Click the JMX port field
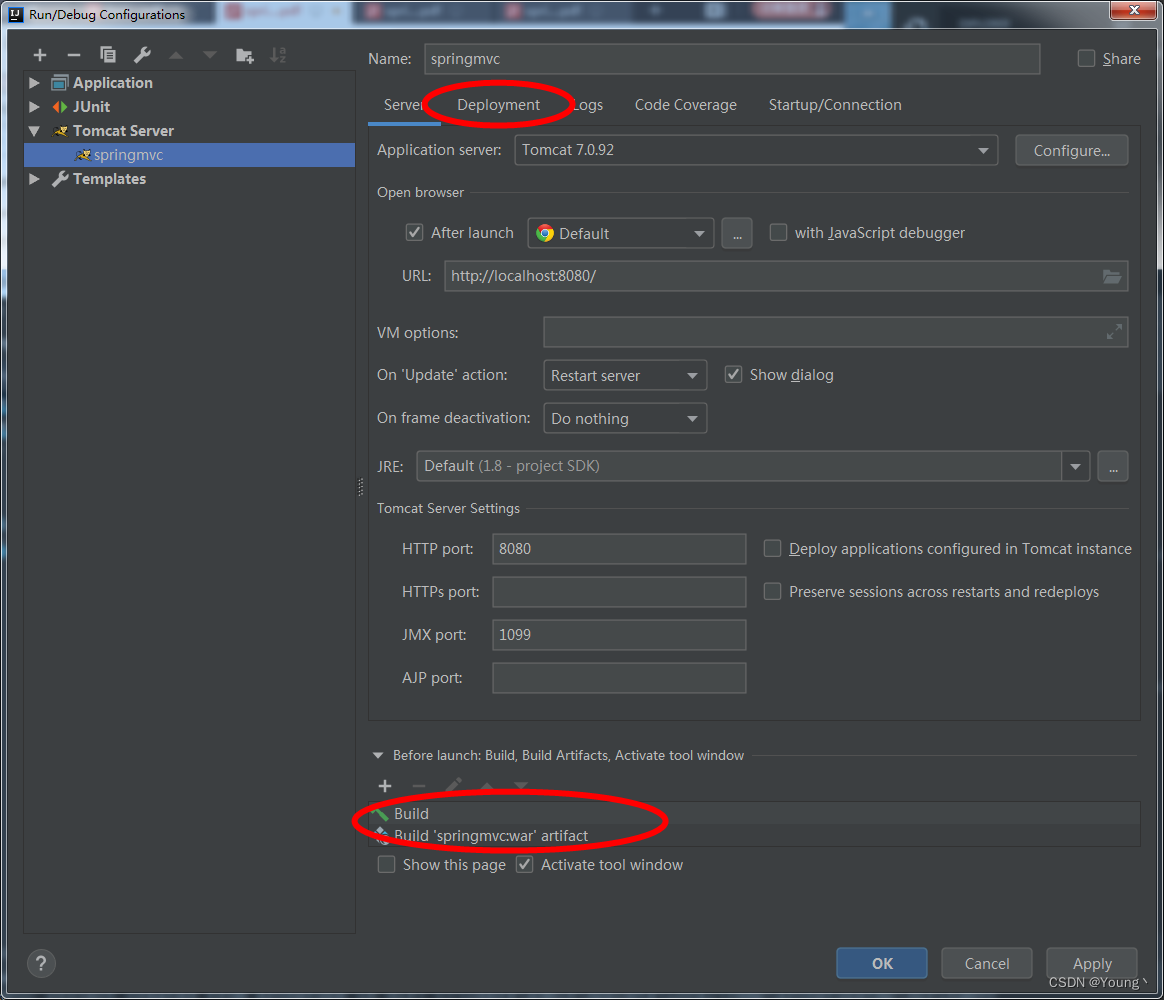Image resolution: width=1164 pixels, height=1000 pixels. (x=619, y=635)
